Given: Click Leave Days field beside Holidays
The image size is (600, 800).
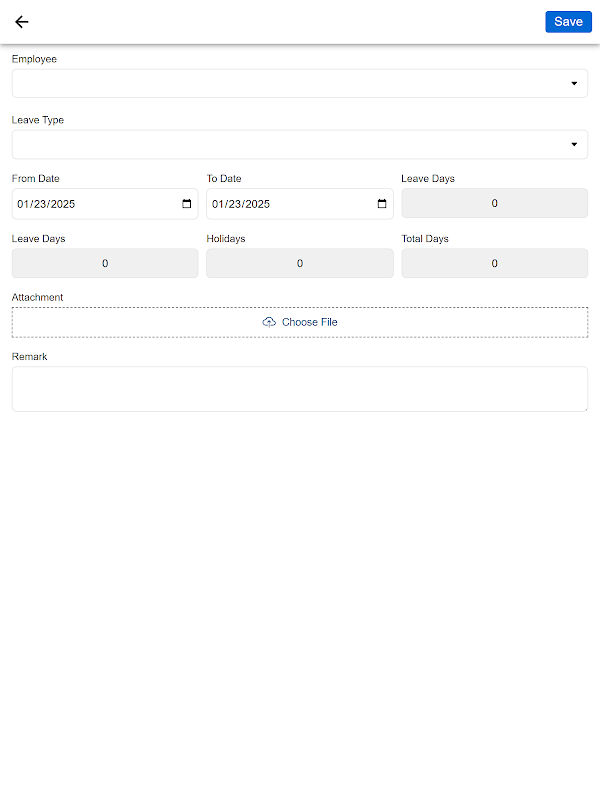Looking at the screenshot, I should (x=105, y=264).
